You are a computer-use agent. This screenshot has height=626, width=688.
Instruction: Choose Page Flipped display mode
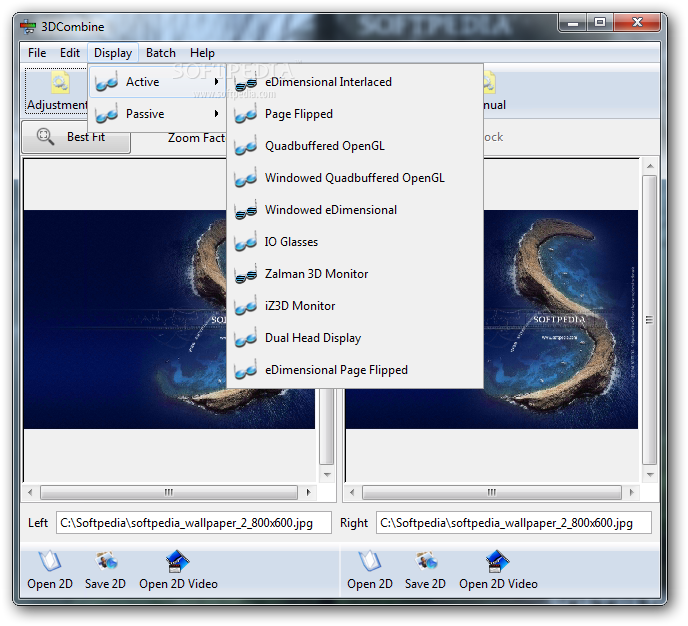355,114
